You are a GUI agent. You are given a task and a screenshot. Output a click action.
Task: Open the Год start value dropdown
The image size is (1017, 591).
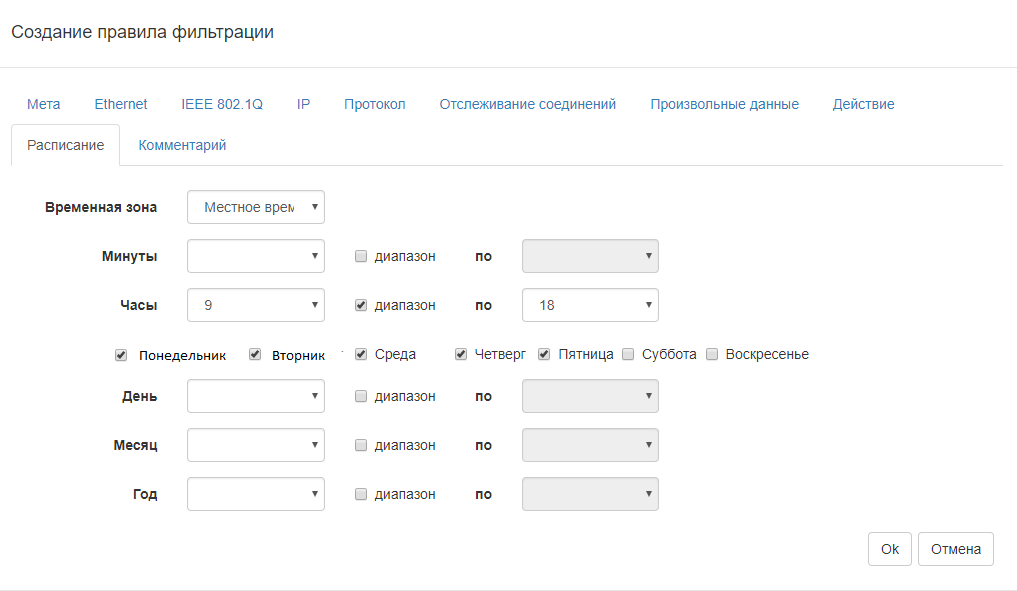pos(255,494)
